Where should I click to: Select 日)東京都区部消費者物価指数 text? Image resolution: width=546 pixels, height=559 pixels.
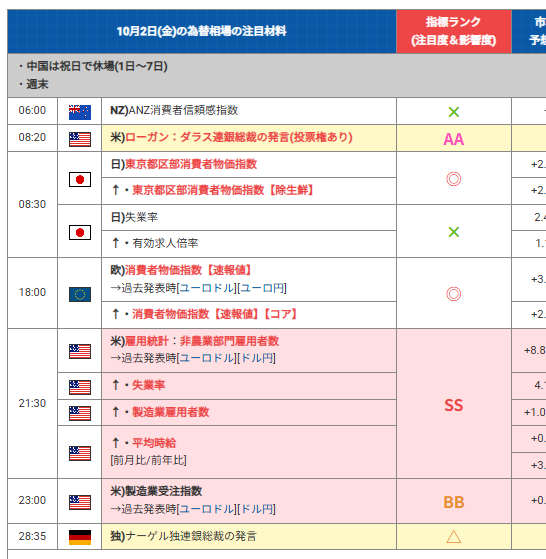[x=184, y=164]
